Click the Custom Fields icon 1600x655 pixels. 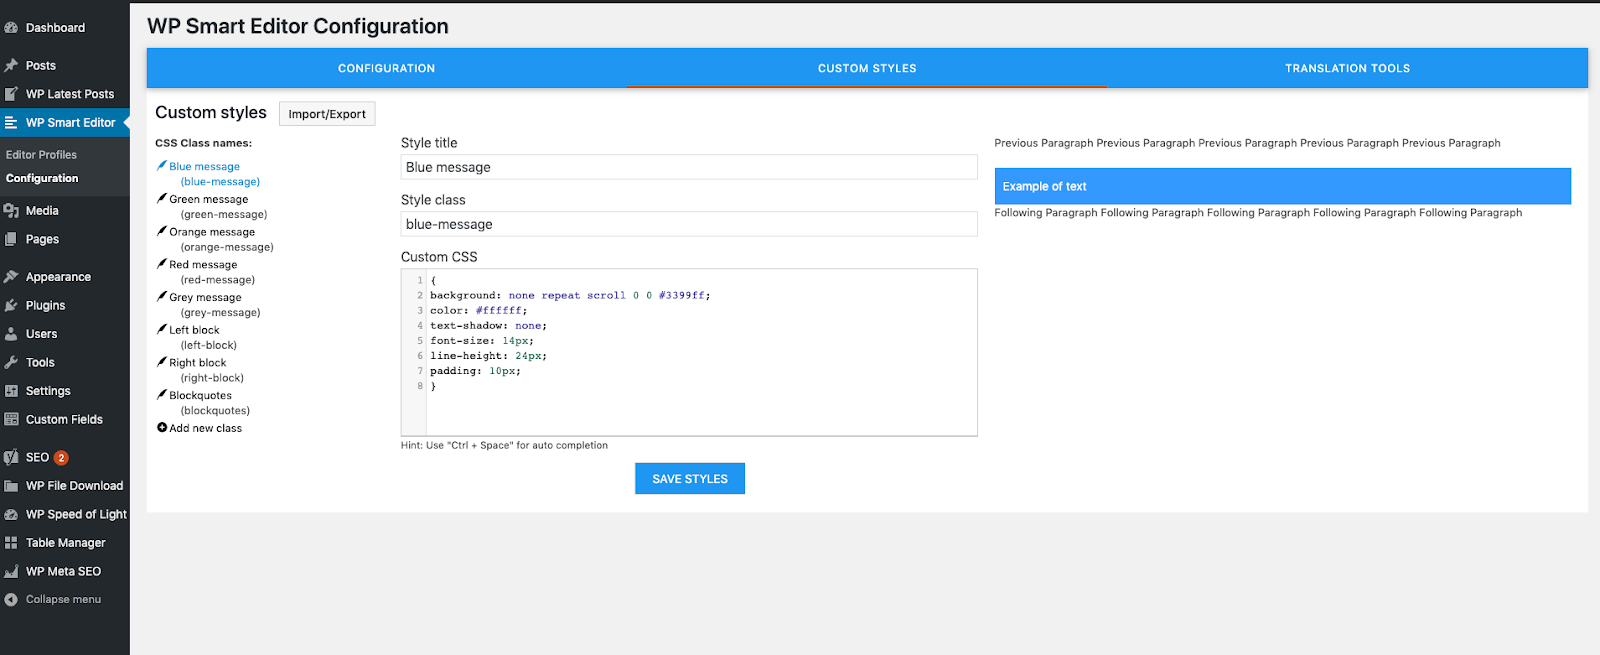(x=11, y=419)
